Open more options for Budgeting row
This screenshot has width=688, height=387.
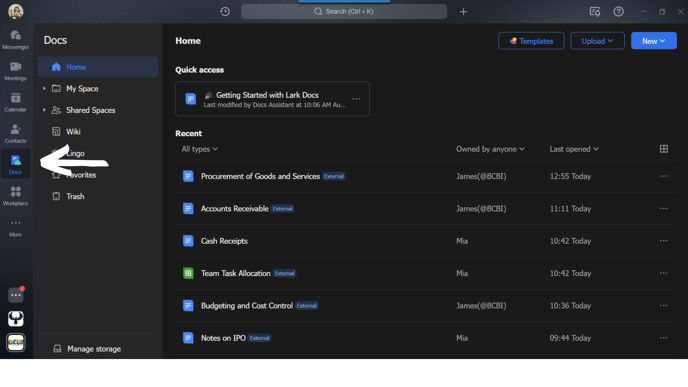(x=663, y=306)
